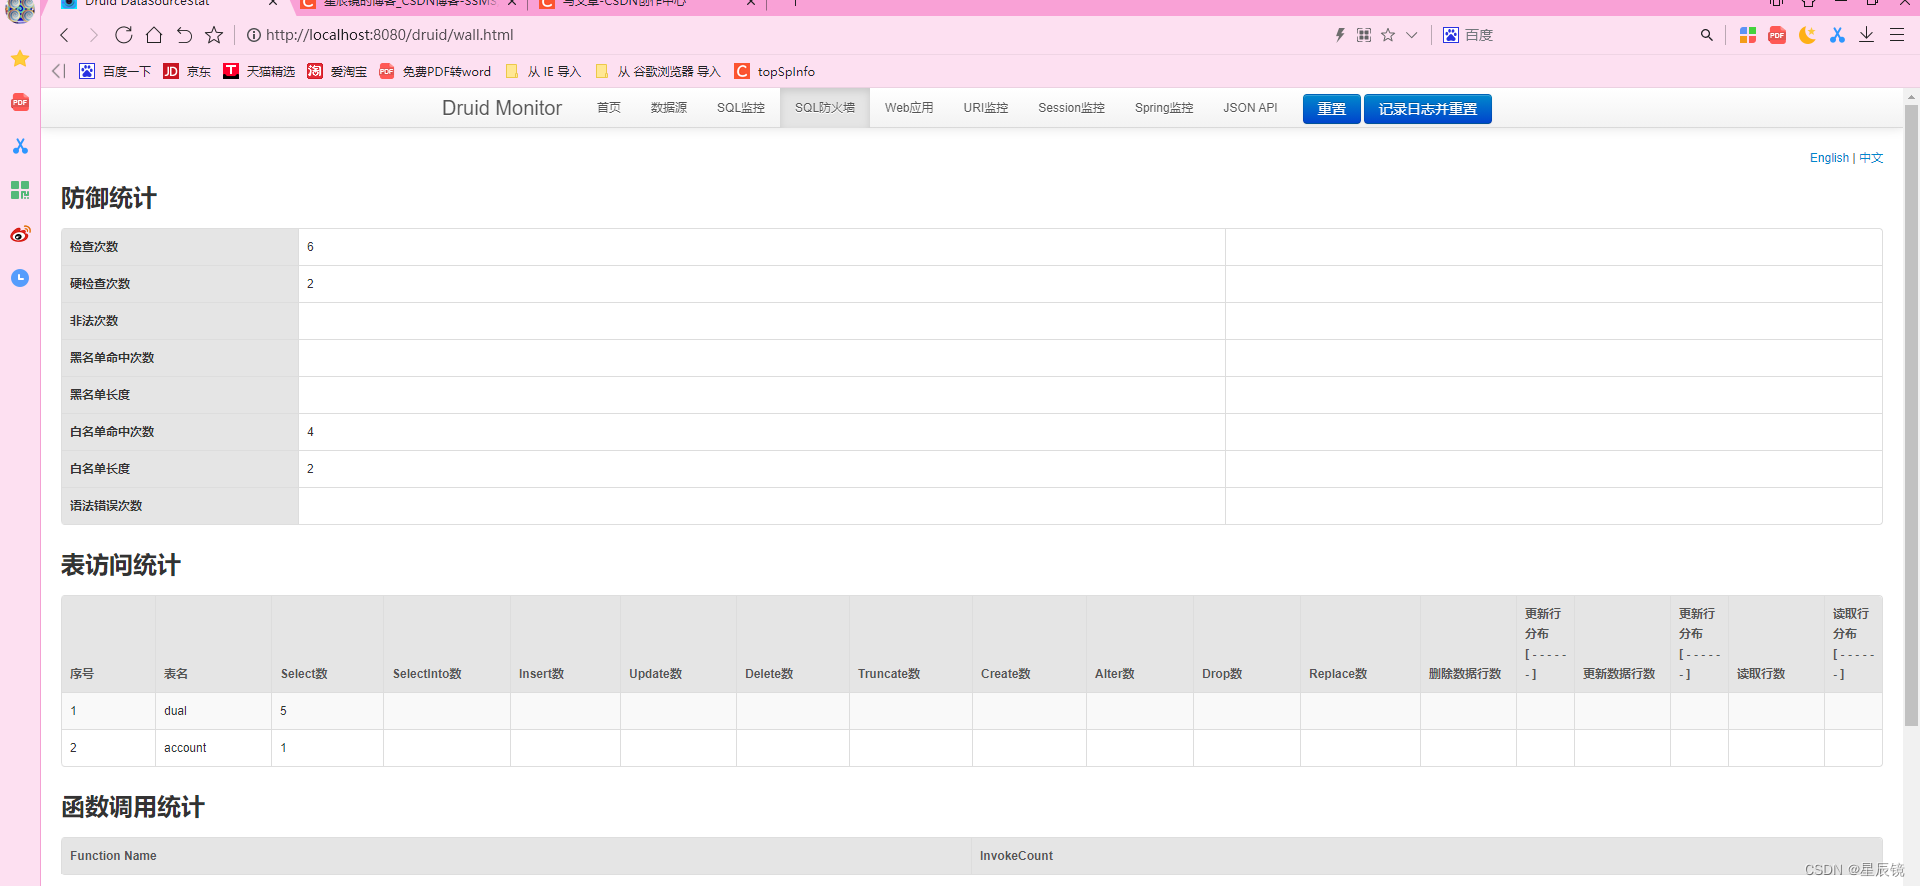1920x886 pixels.
Task: Click the 表名 column header
Action: [213, 645]
